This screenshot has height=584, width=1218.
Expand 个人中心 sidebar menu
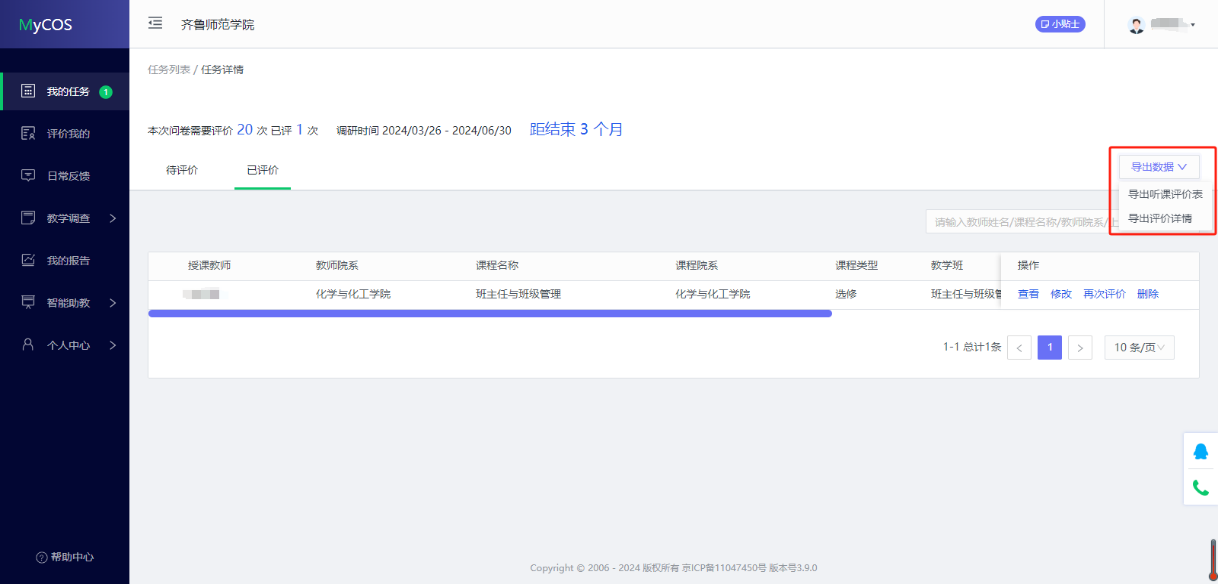click(x=68, y=345)
